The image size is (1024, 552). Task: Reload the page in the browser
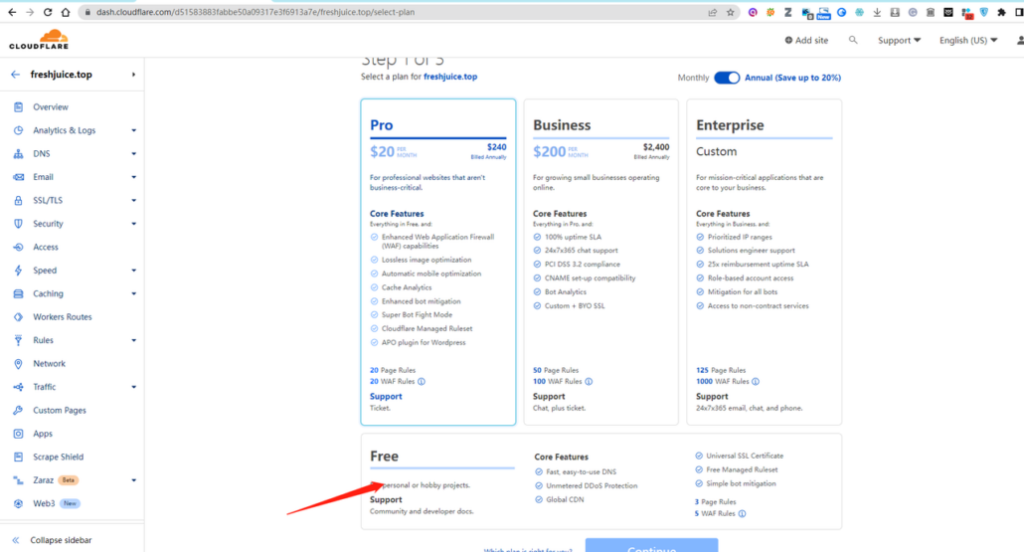tap(48, 12)
